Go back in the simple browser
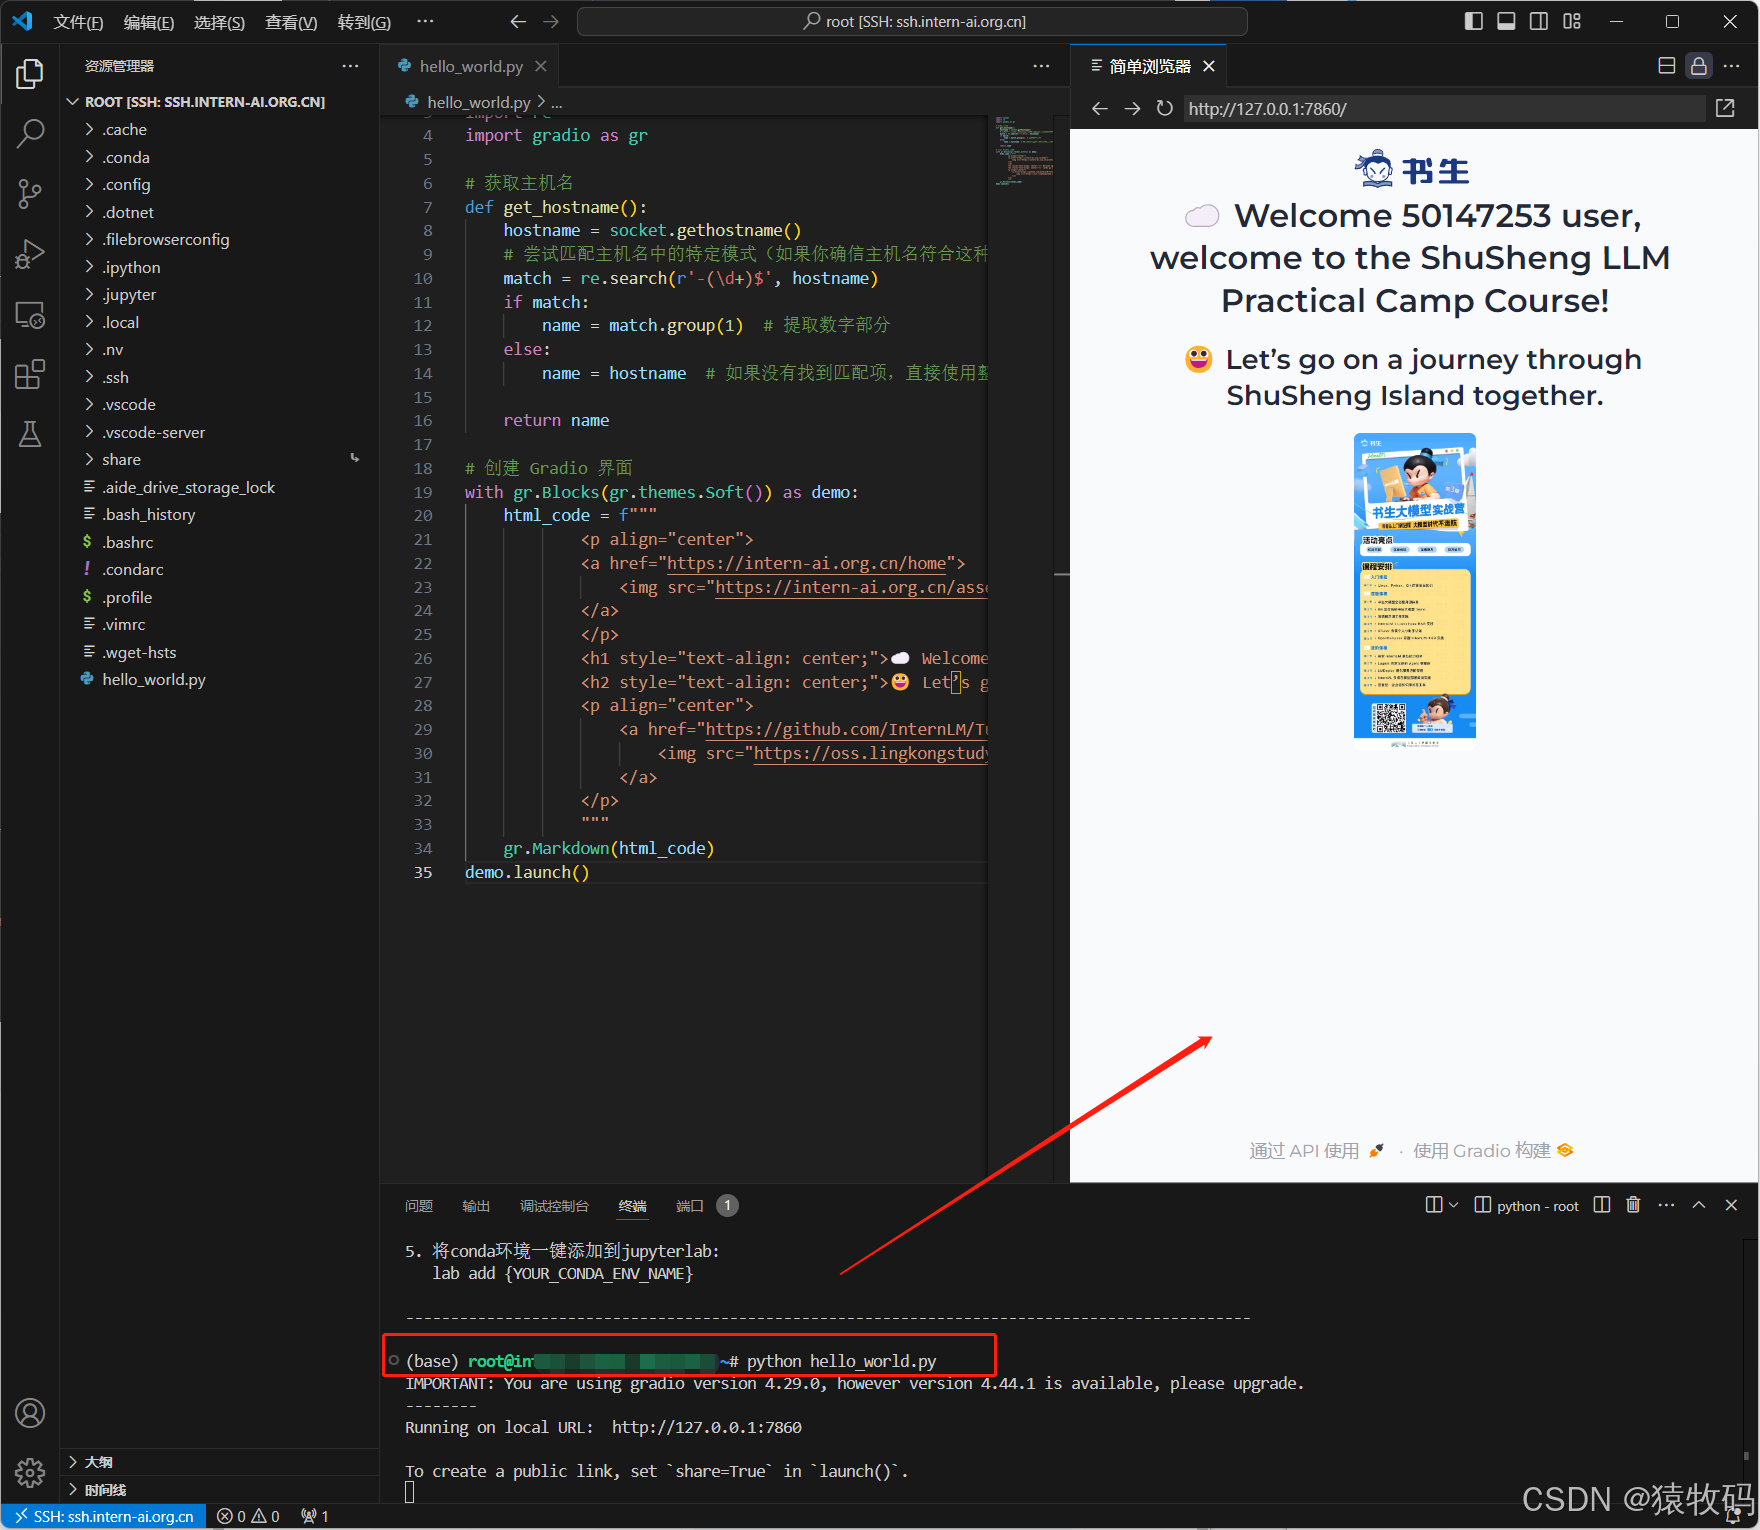This screenshot has width=1760, height=1530. point(1100,108)
